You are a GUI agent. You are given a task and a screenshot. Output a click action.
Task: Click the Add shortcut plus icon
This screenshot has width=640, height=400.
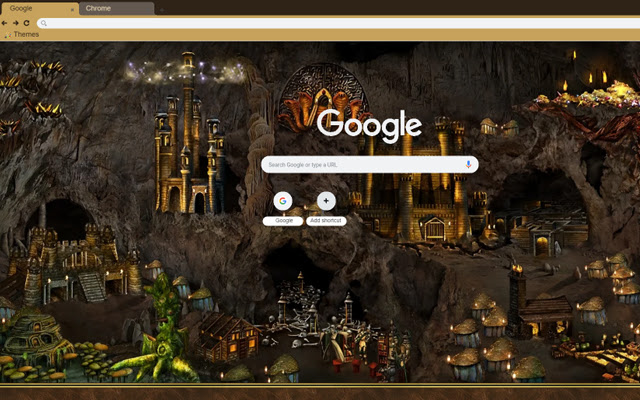326,201
